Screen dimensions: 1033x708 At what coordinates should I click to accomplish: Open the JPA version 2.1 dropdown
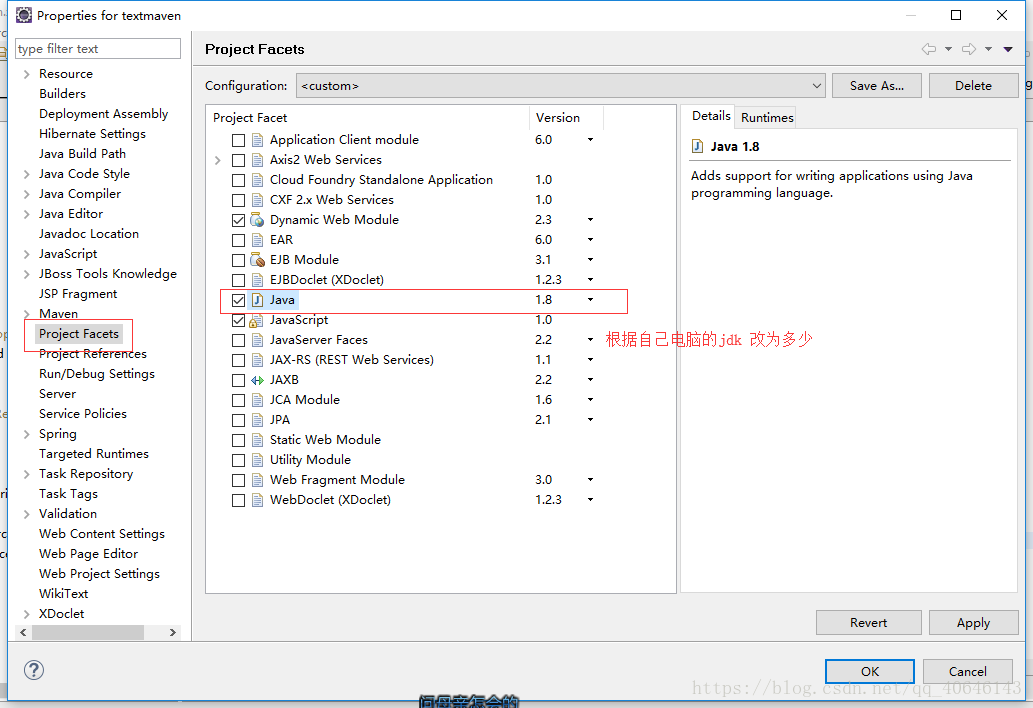tap(590, 420)
